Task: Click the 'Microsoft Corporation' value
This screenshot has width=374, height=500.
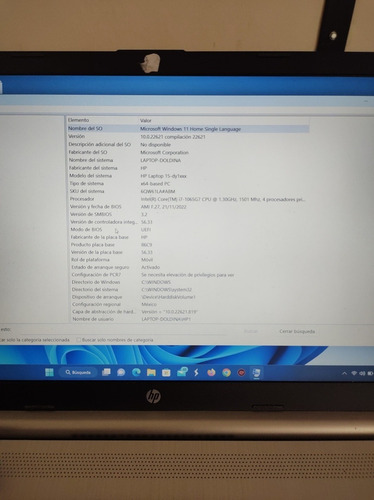Action: point(164,153)
